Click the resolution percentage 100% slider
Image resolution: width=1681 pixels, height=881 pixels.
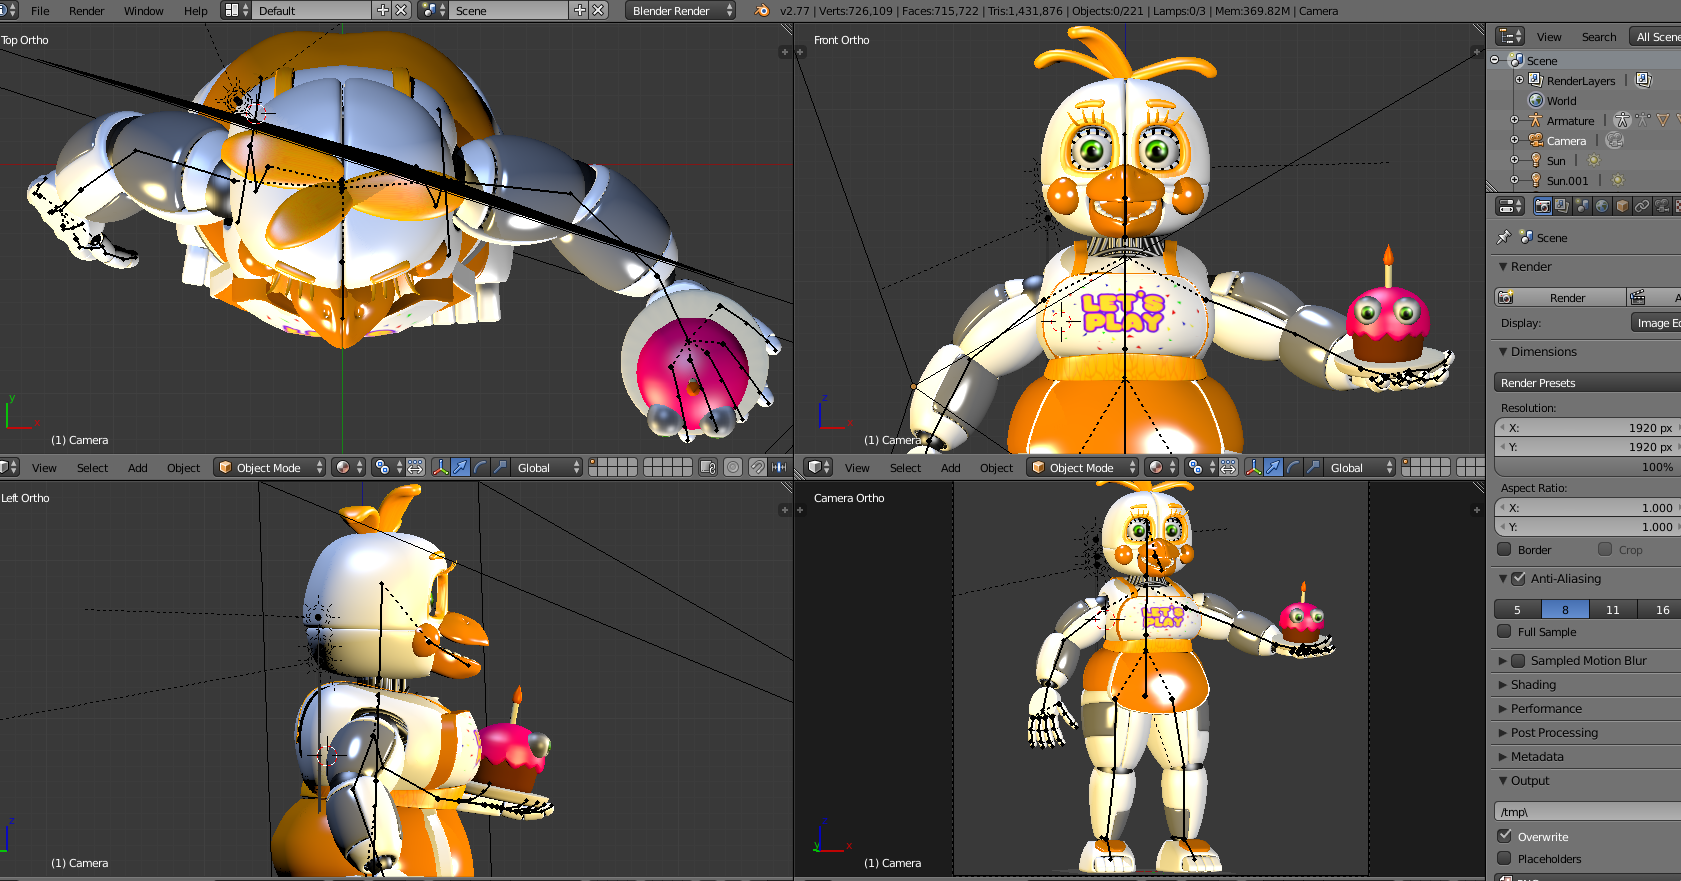(1588, 467)
